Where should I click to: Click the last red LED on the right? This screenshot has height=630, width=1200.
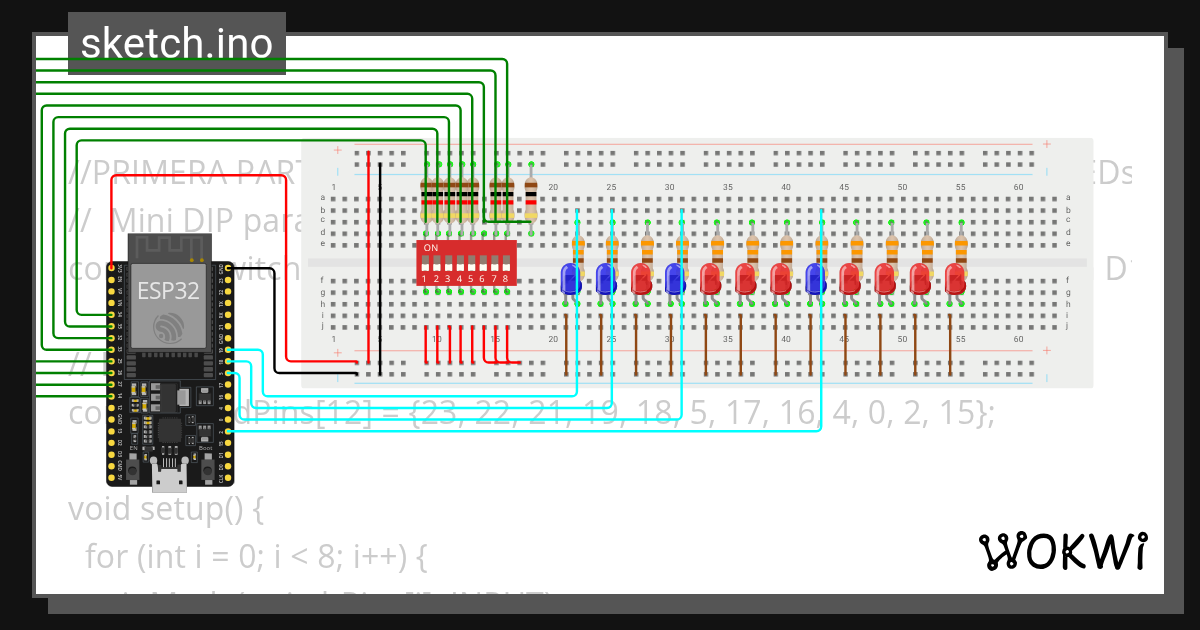pos(955,281)
